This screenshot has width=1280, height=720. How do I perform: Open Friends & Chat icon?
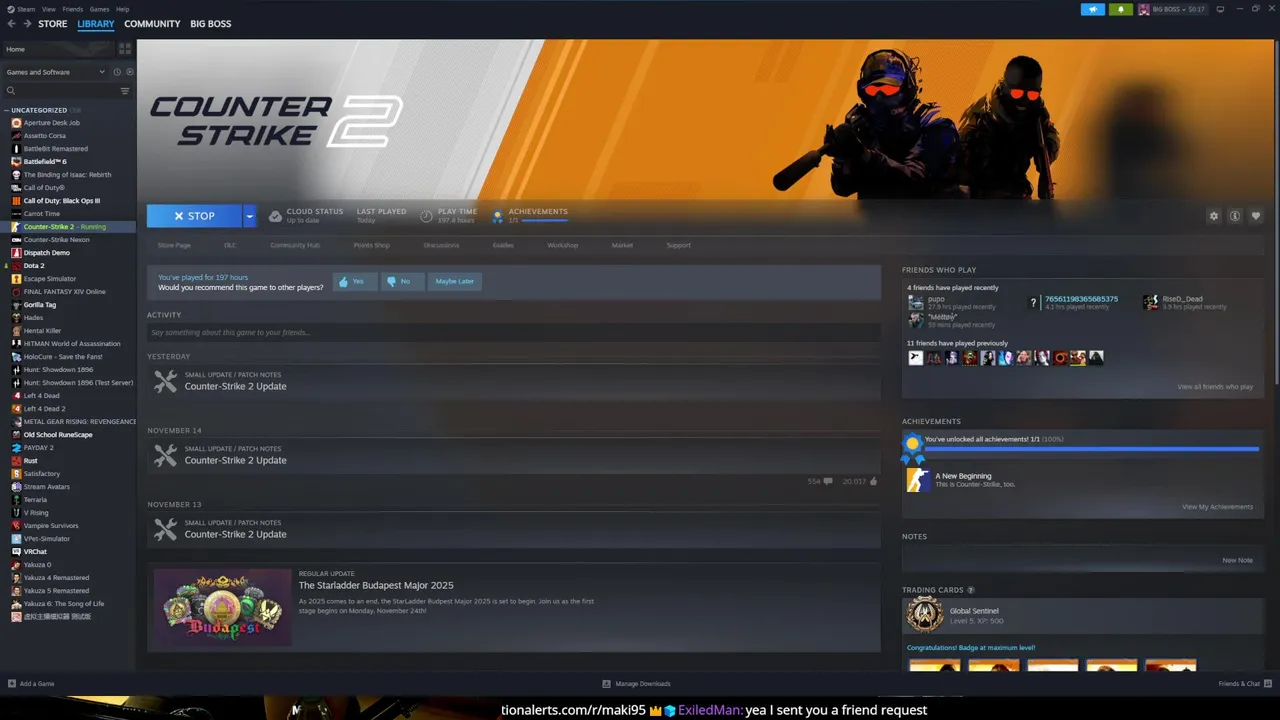1268,684
